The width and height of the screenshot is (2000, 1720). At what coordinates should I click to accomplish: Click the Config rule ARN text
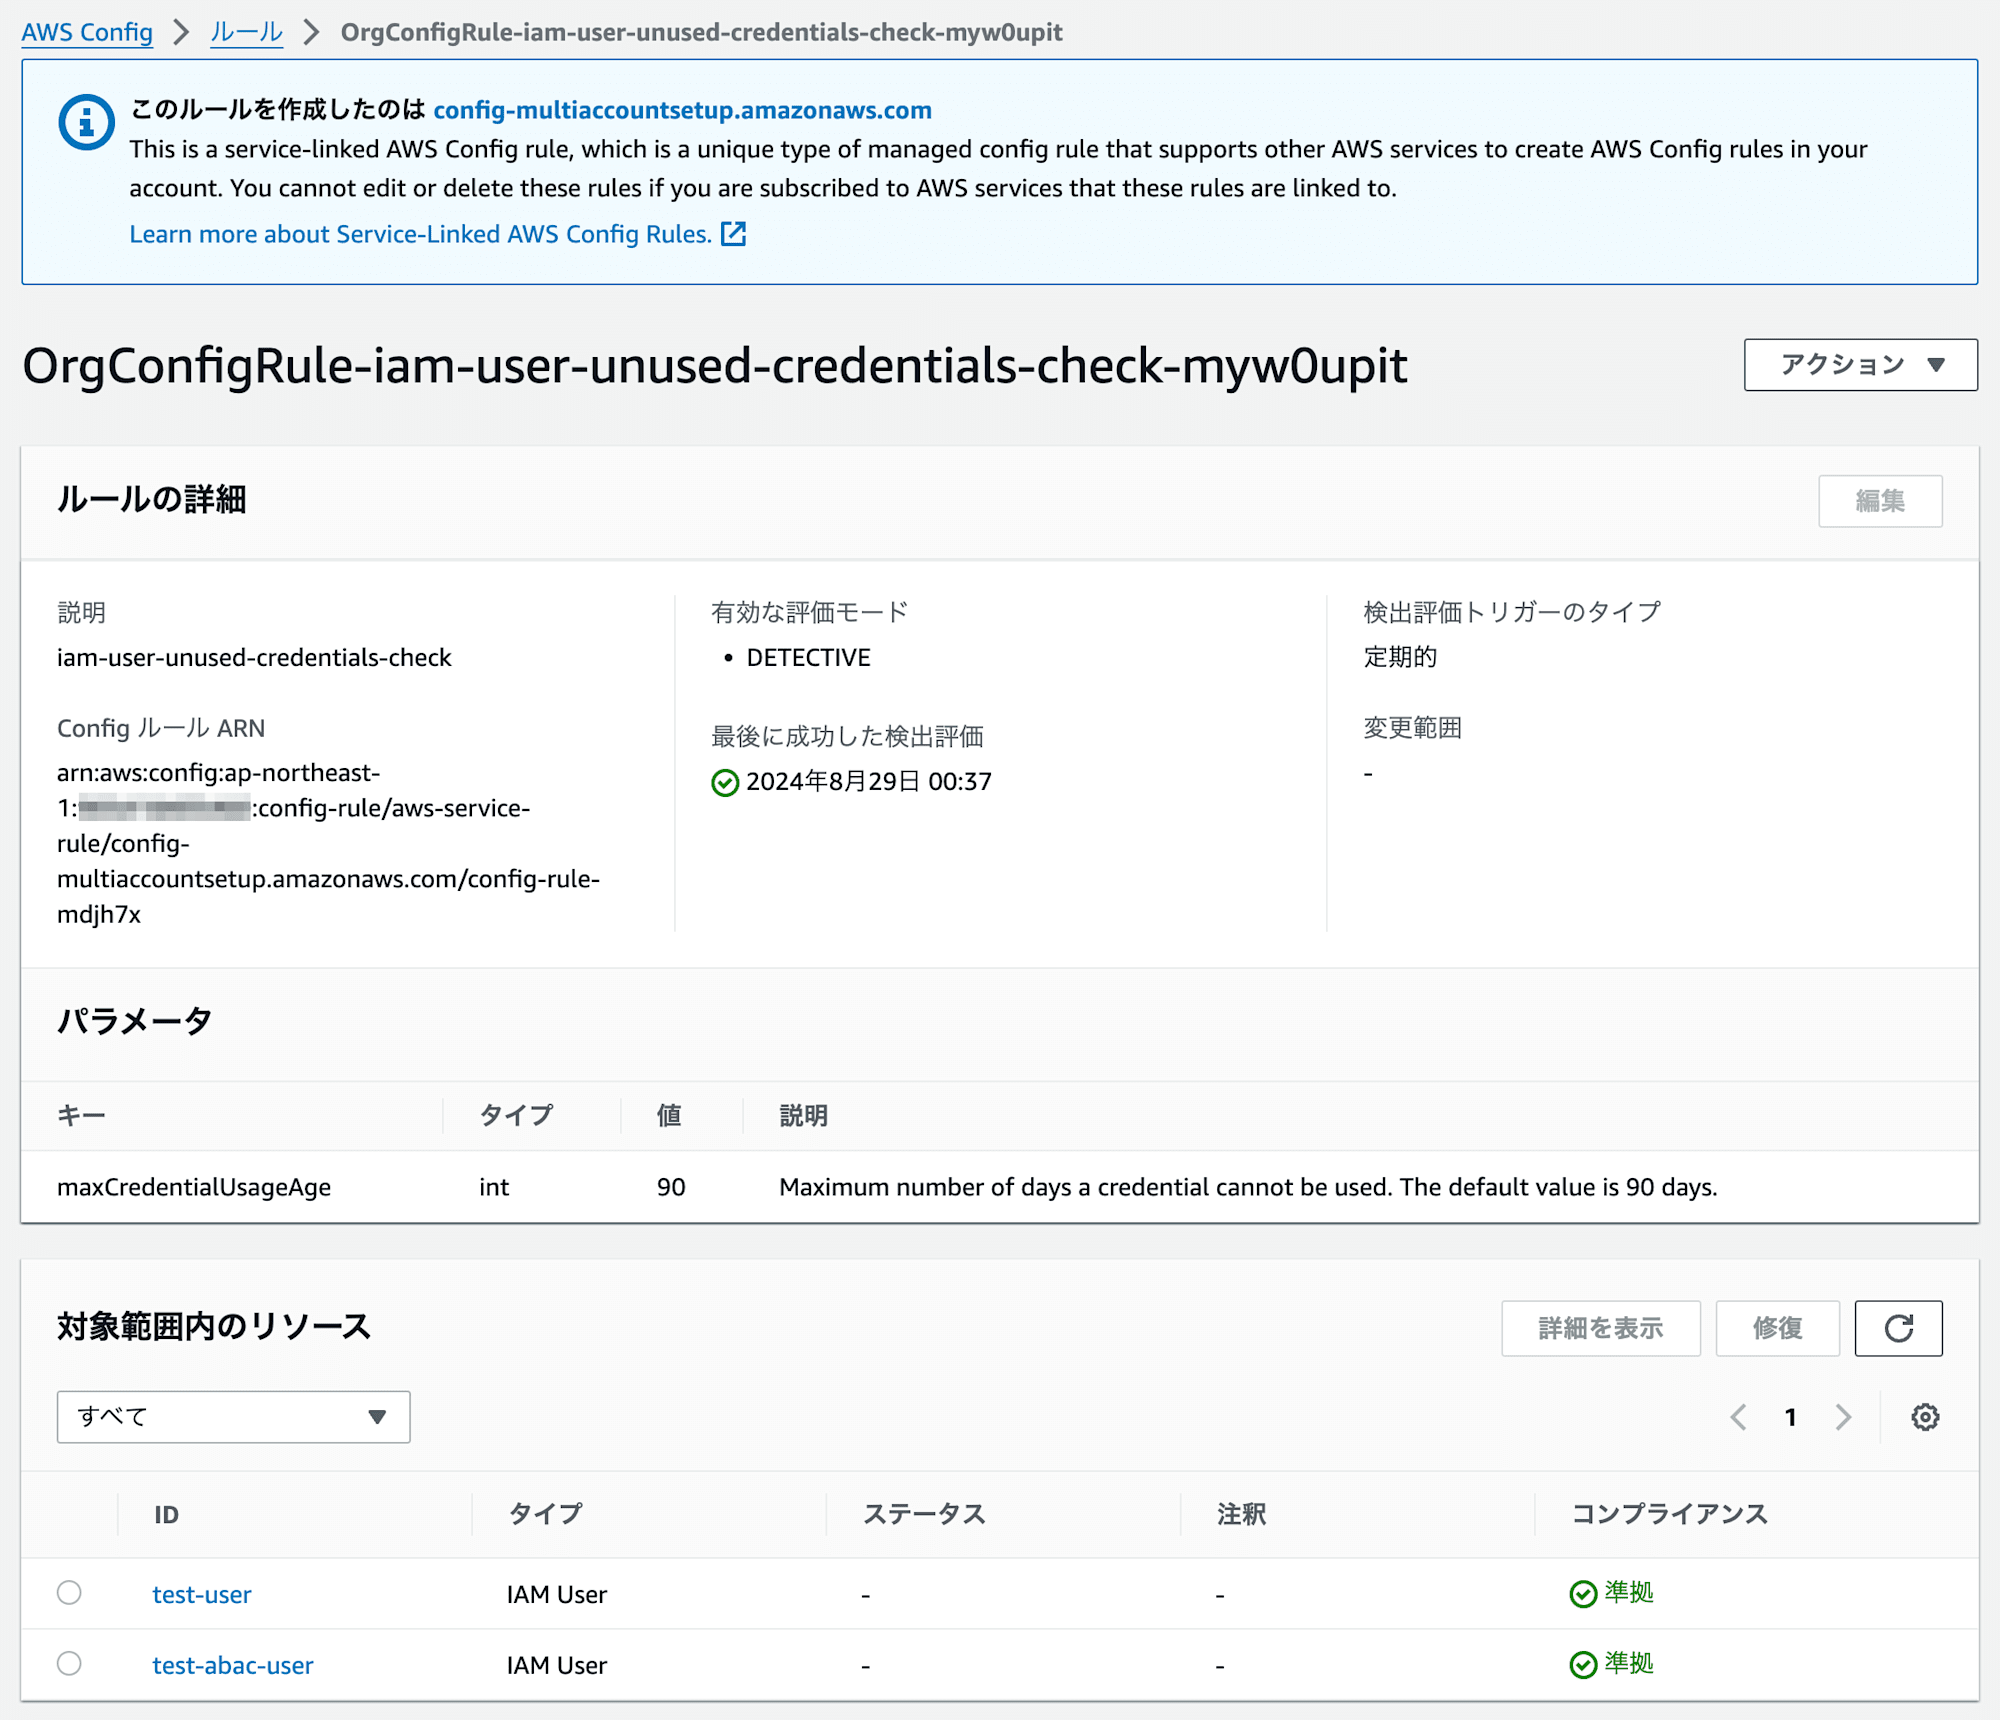(328, 843)
